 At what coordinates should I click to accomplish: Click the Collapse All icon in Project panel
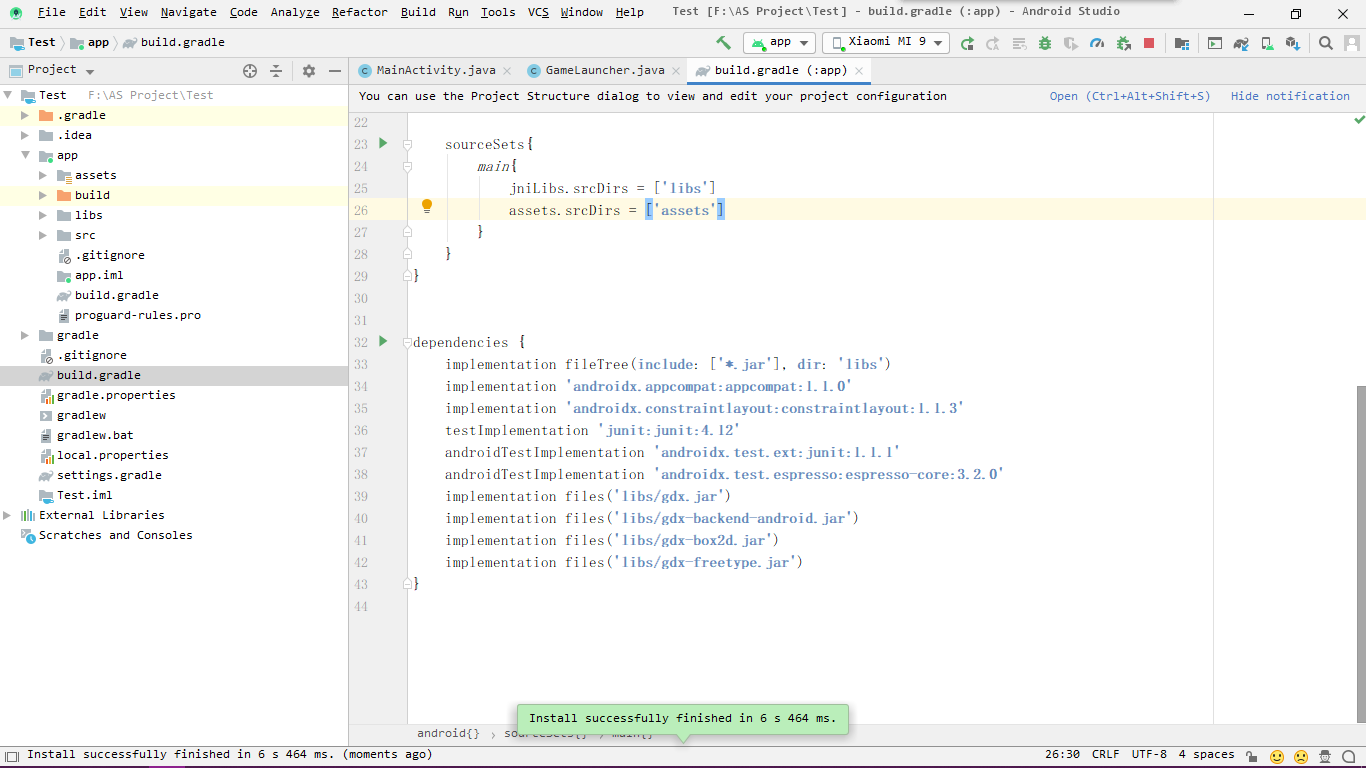point(276,71)
